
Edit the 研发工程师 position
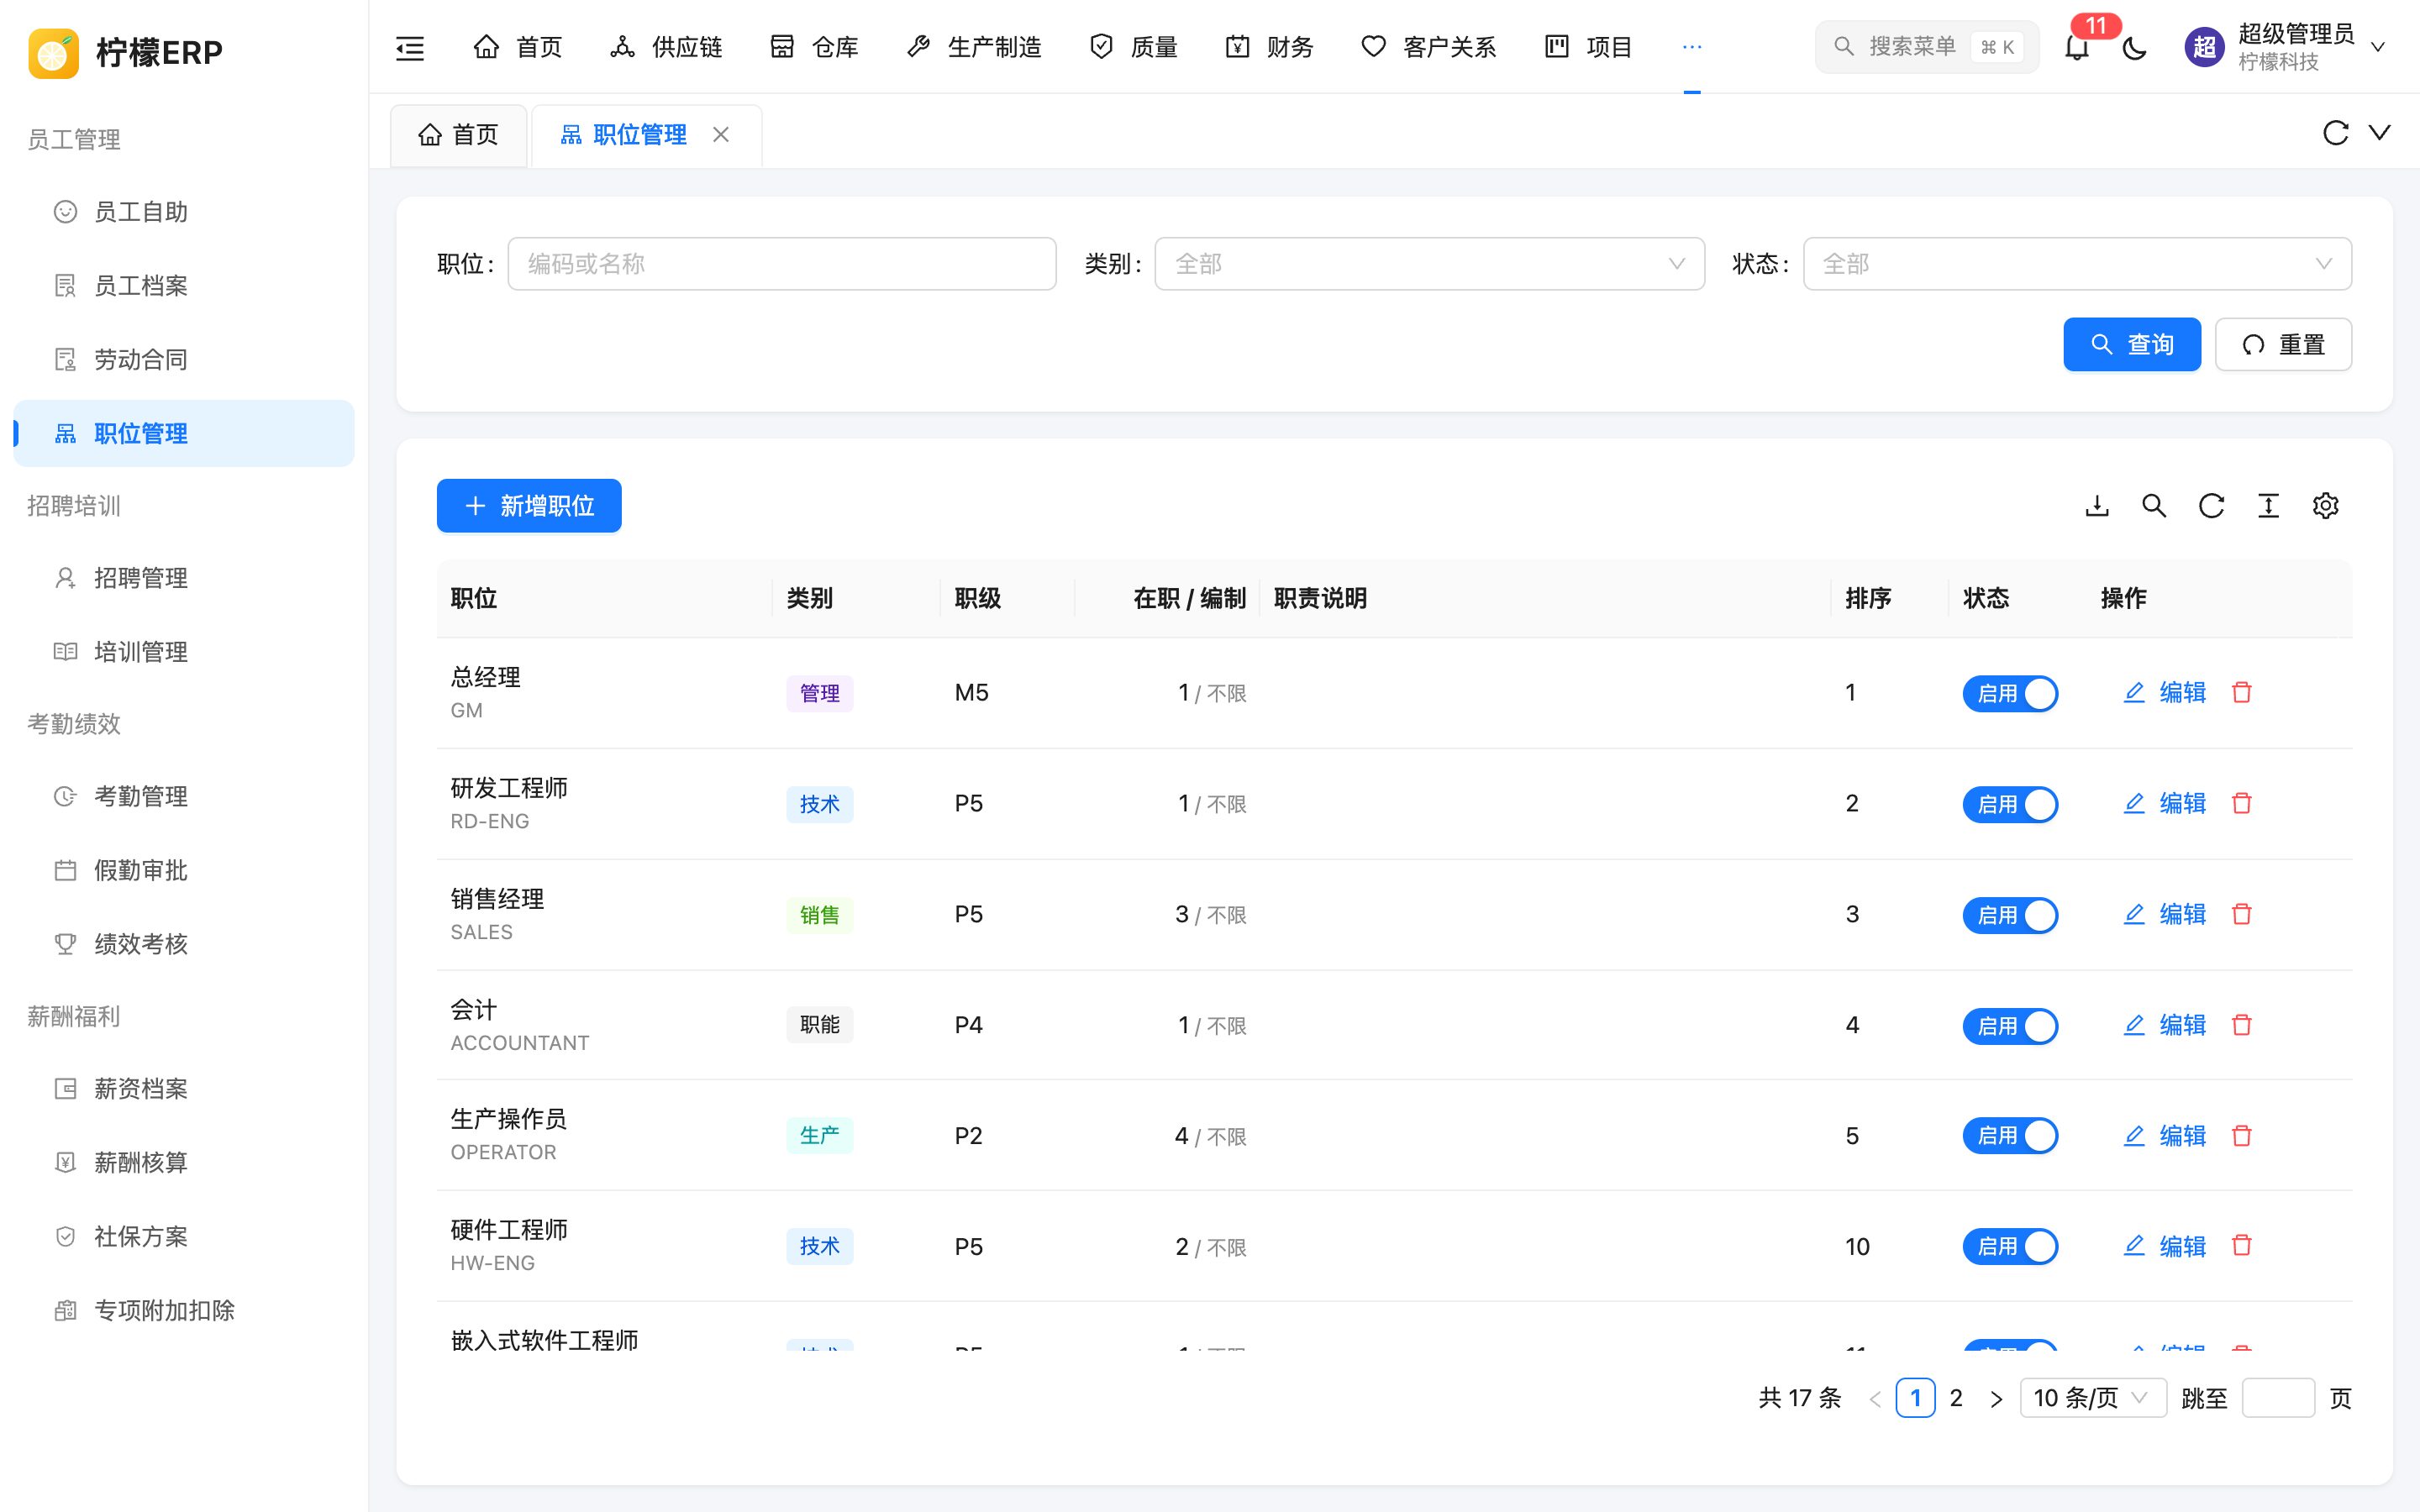click(2165, 804)
